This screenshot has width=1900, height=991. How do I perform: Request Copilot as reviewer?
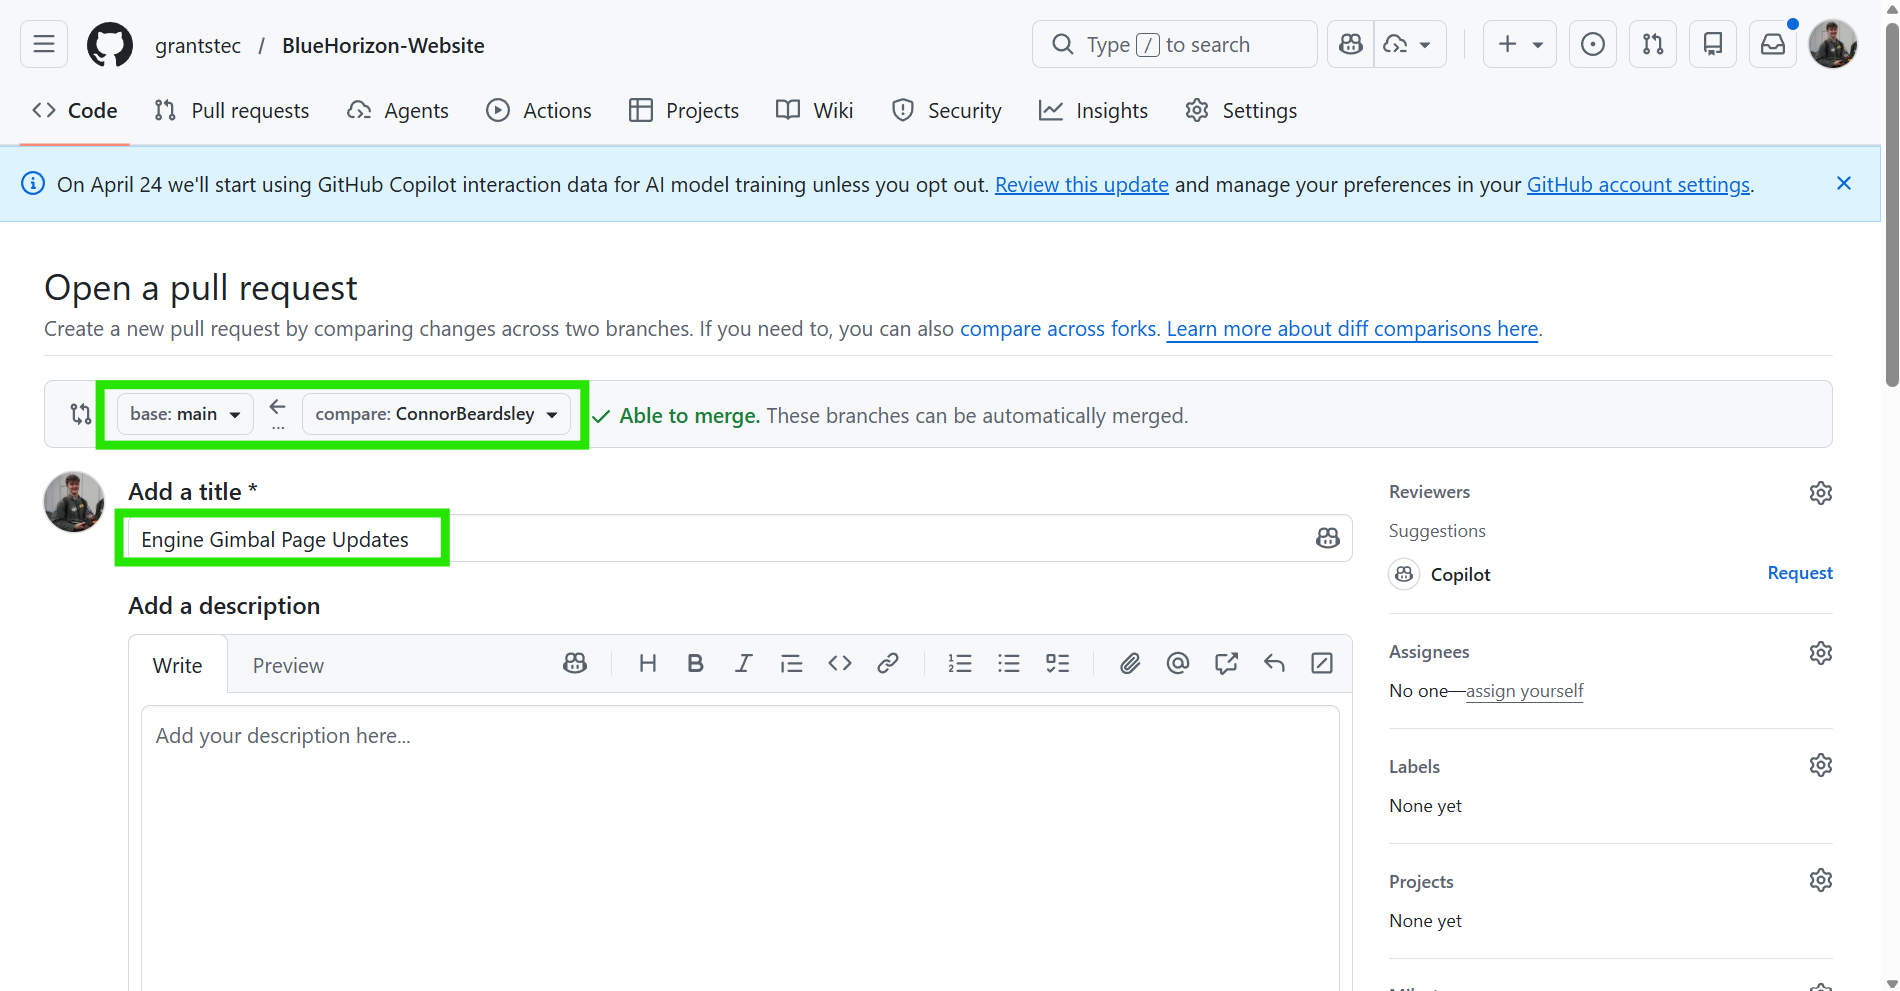pyautogui.click(x=1800, y=573)
